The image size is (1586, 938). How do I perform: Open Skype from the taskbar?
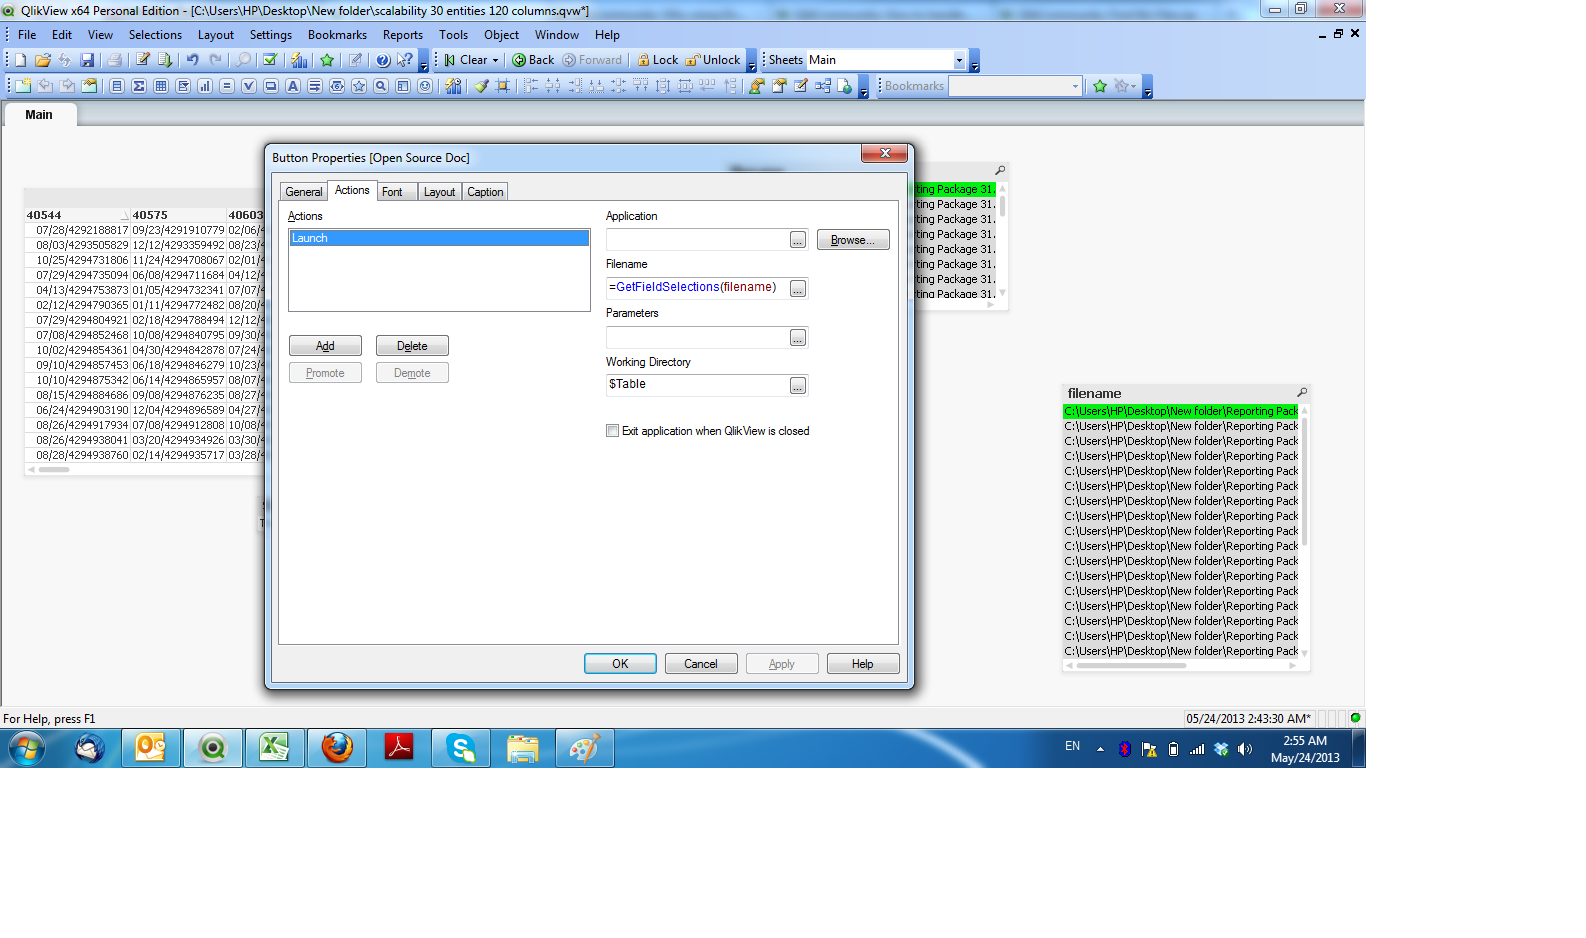(461, 748)
